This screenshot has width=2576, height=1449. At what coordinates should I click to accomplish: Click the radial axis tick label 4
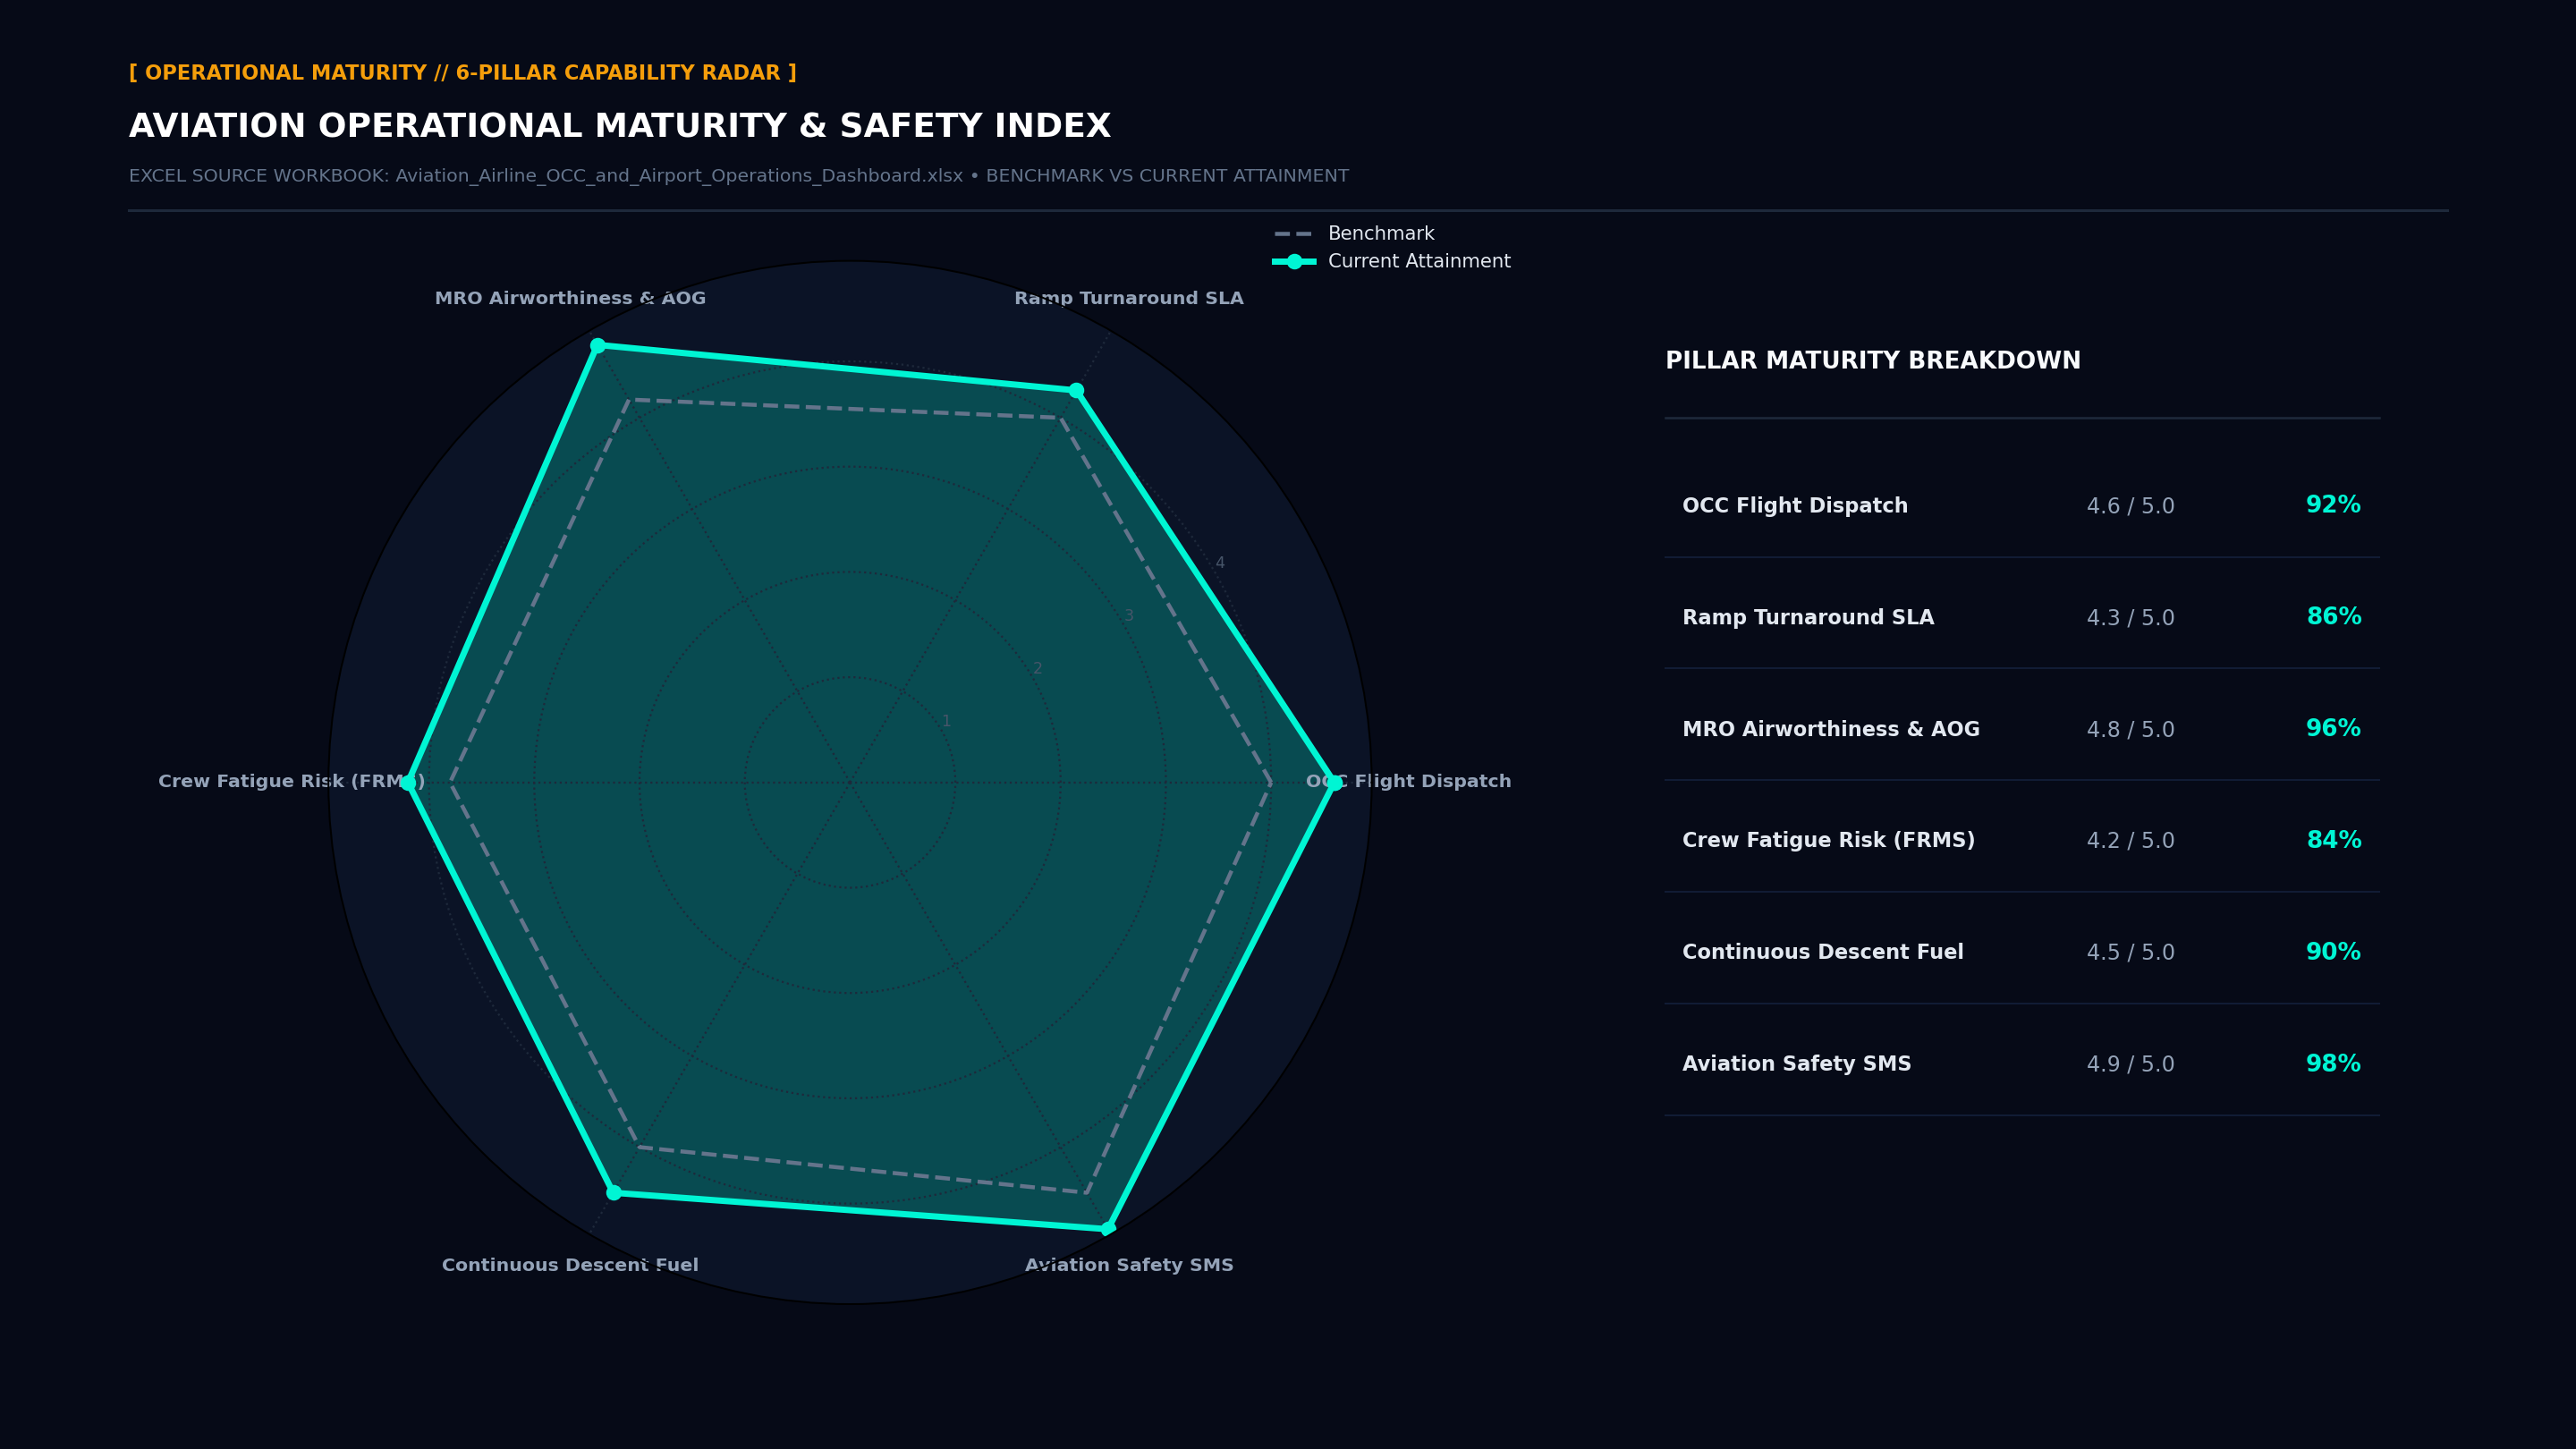1220,563
